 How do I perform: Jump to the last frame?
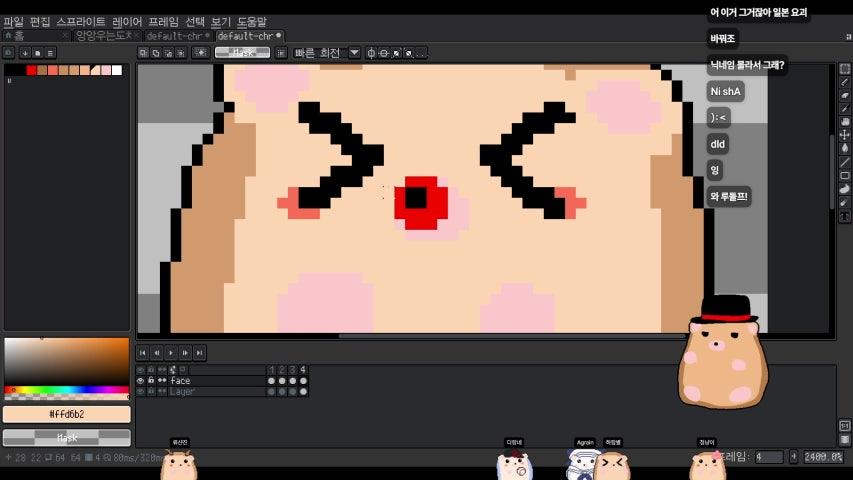[x=199, y=353]
